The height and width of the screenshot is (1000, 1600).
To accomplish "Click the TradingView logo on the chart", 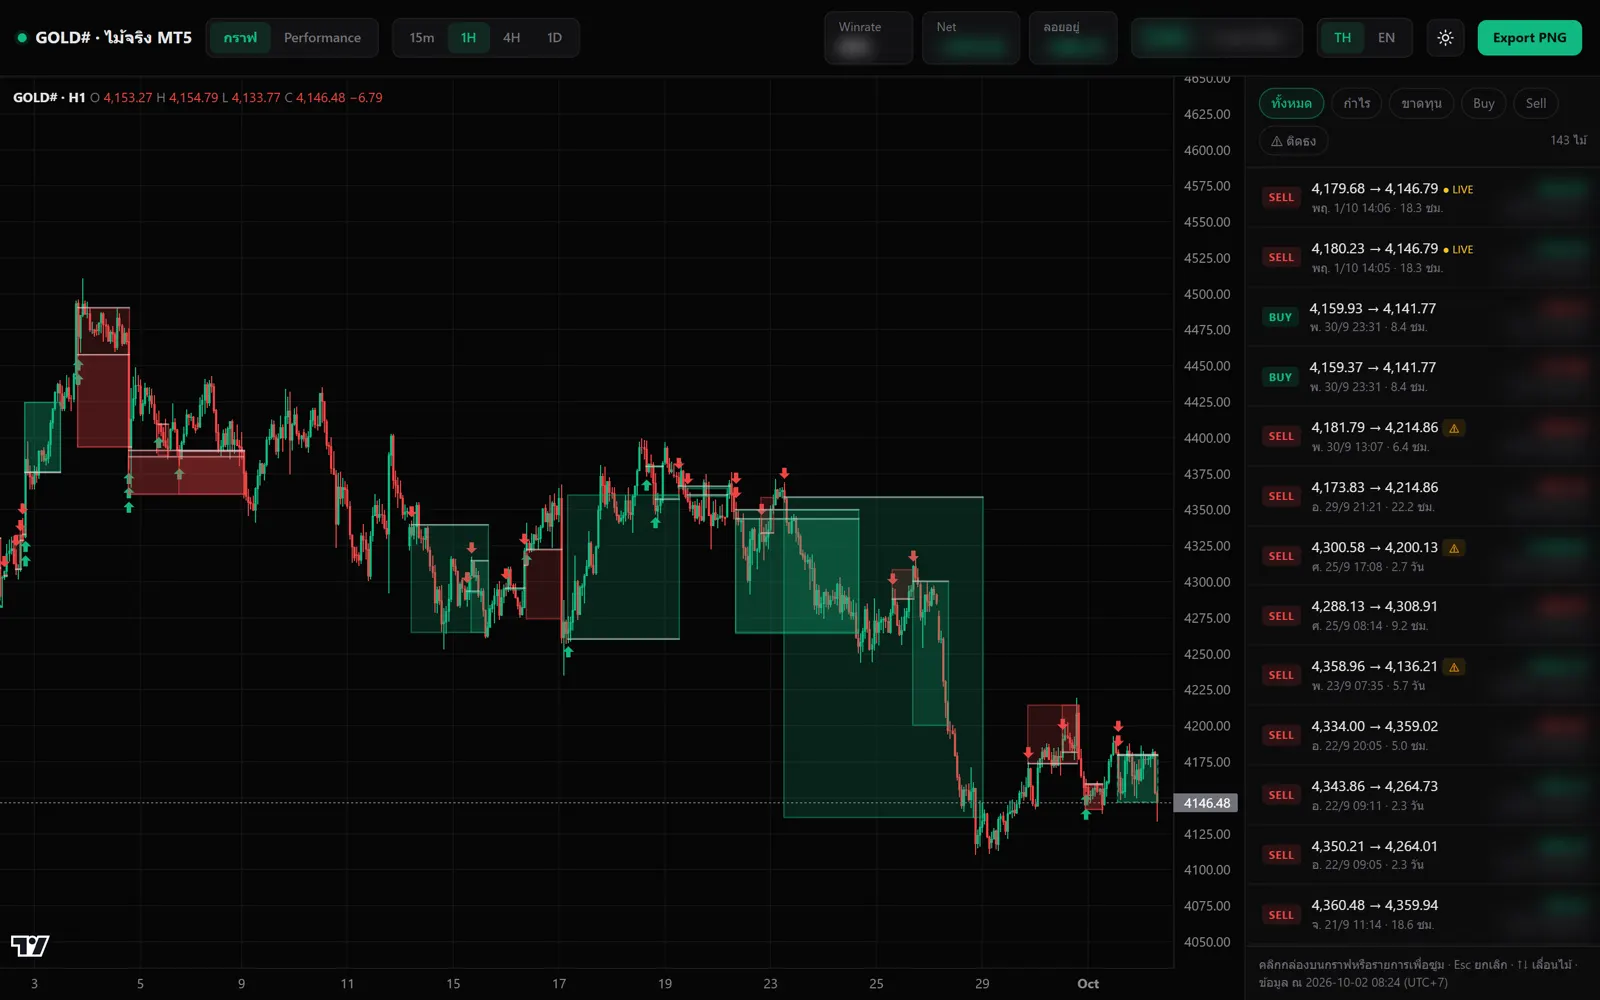I will click(x=30, y=945).
